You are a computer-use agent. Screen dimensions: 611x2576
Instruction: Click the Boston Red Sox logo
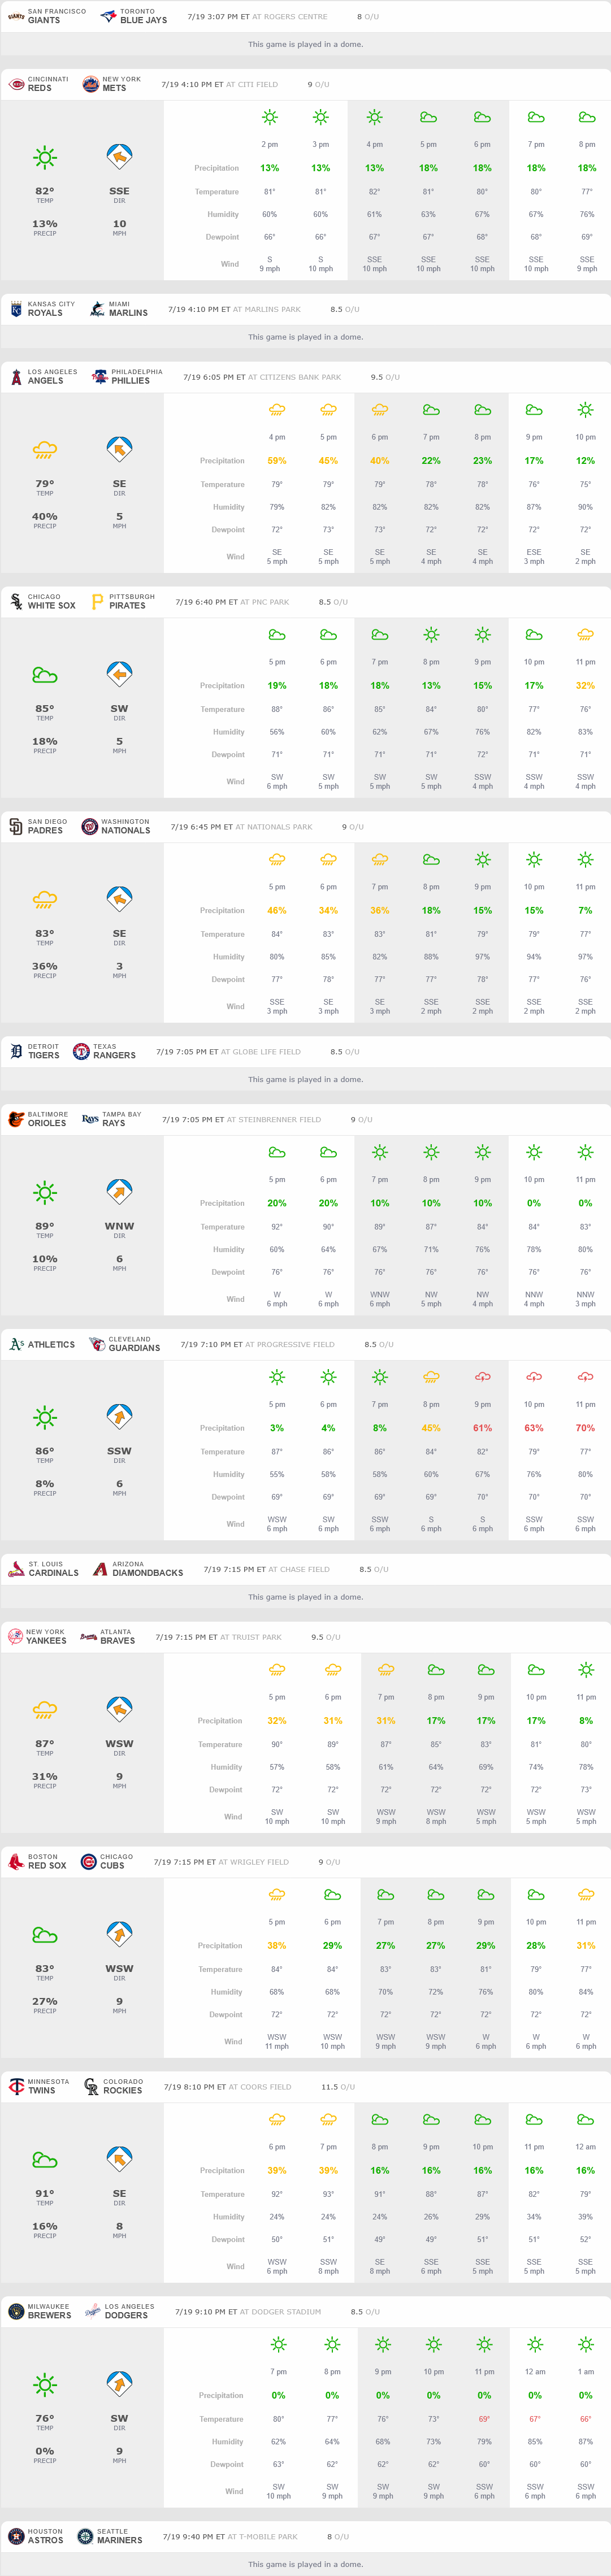pyautogui.click(x=16, y=1862)
